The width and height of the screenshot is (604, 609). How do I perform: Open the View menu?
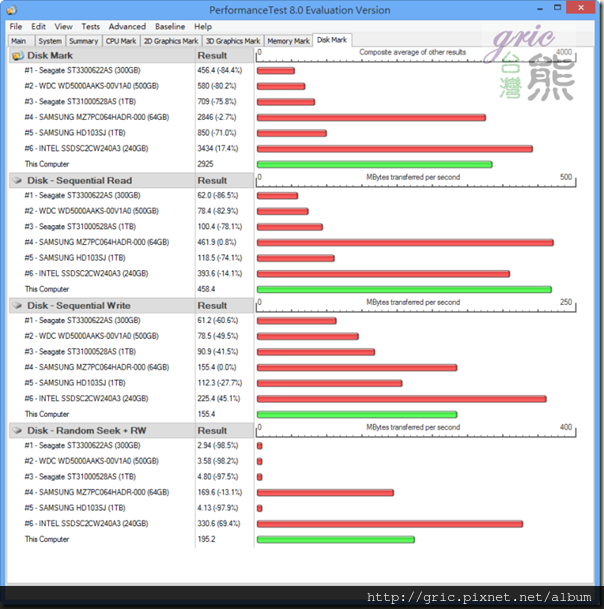pos(63,26)
